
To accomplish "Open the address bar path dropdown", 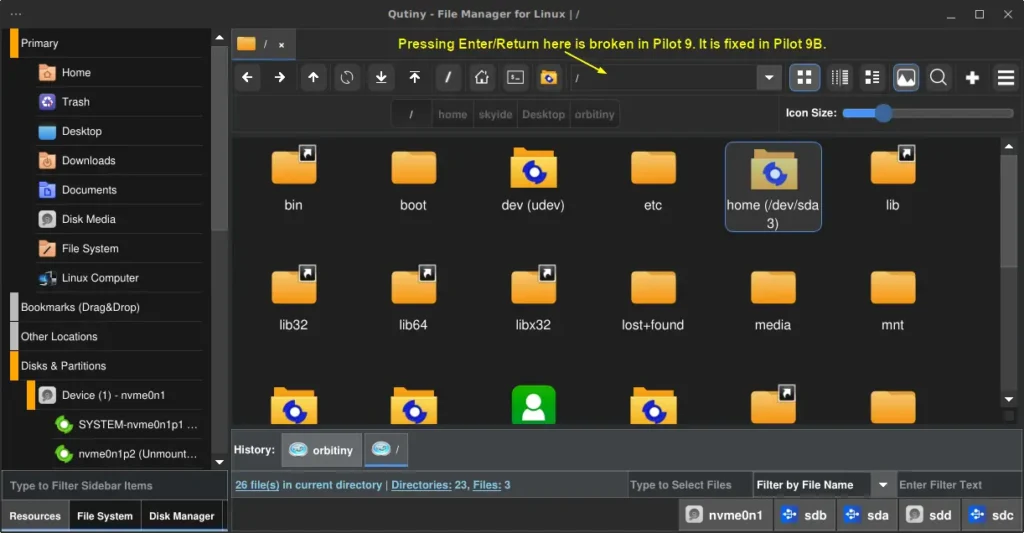I will pyautogui.click(x=768, y=78).
